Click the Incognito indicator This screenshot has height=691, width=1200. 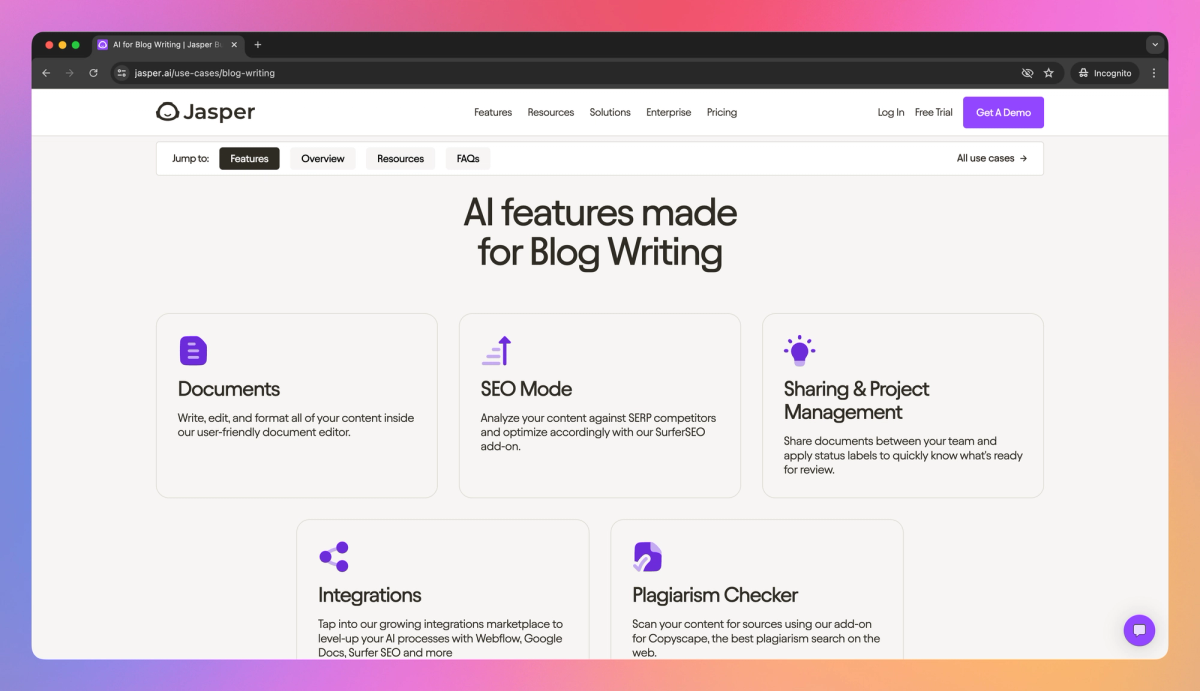coord(1105,73)
